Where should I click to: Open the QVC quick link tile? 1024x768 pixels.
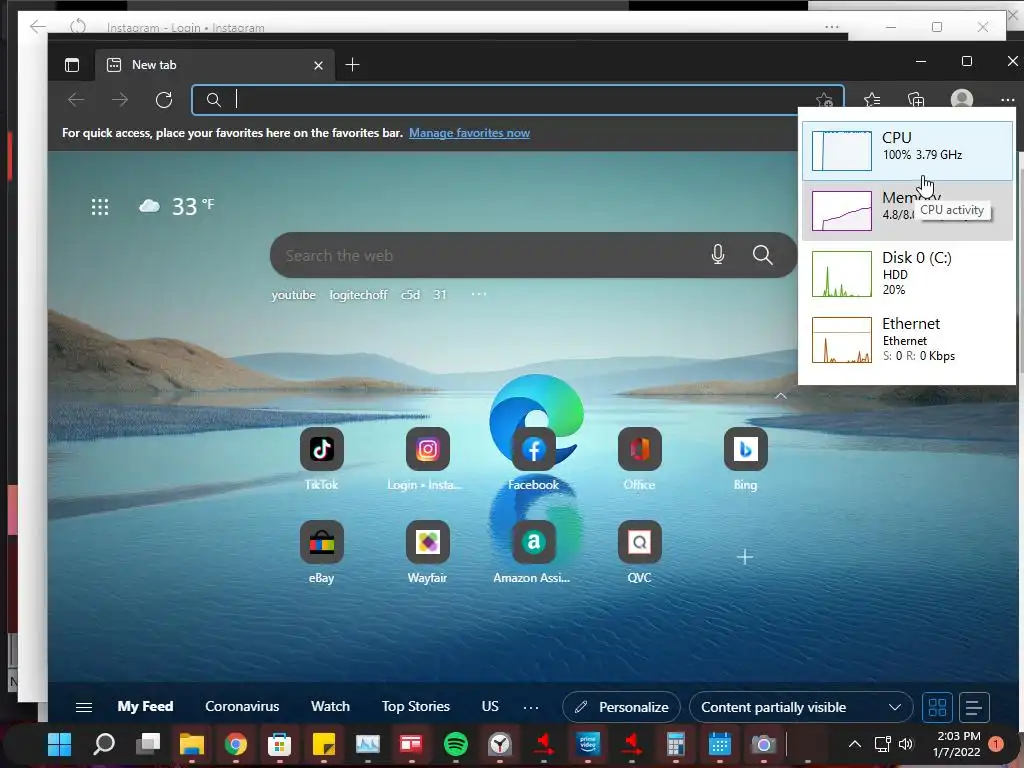639,542
